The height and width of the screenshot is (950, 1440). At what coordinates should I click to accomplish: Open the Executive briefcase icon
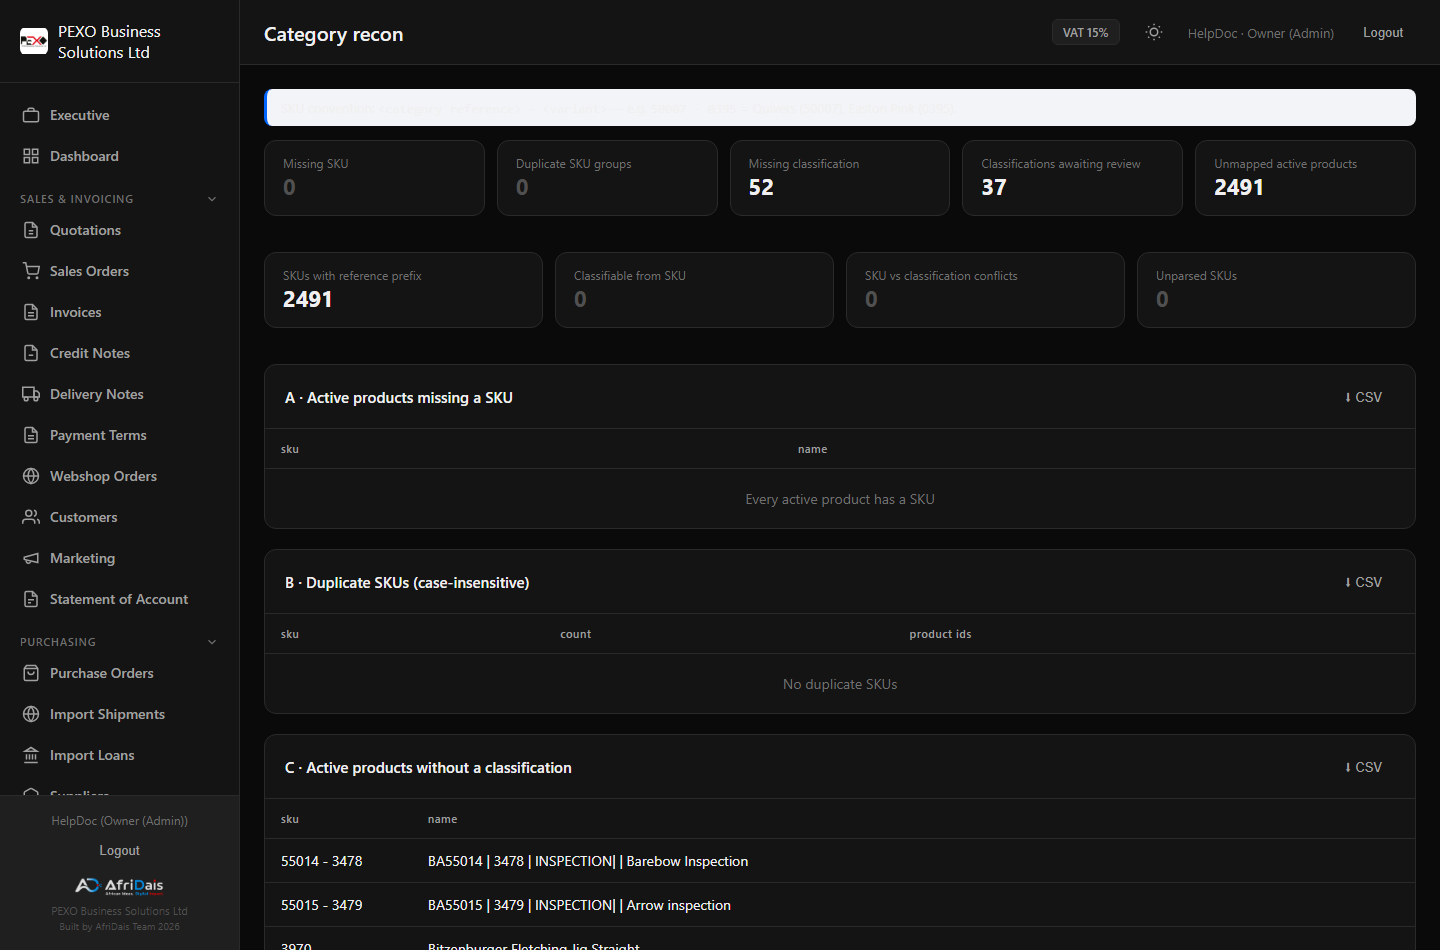pos(31,115)
